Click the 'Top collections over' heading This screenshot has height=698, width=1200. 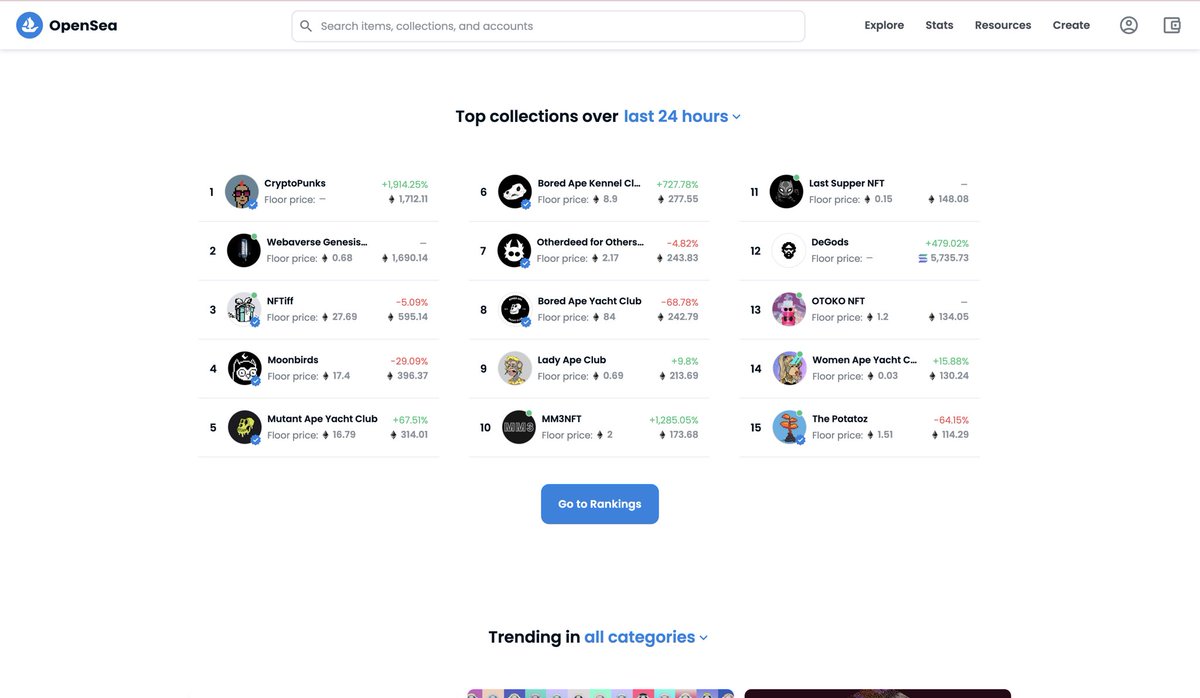coord(537,116)
